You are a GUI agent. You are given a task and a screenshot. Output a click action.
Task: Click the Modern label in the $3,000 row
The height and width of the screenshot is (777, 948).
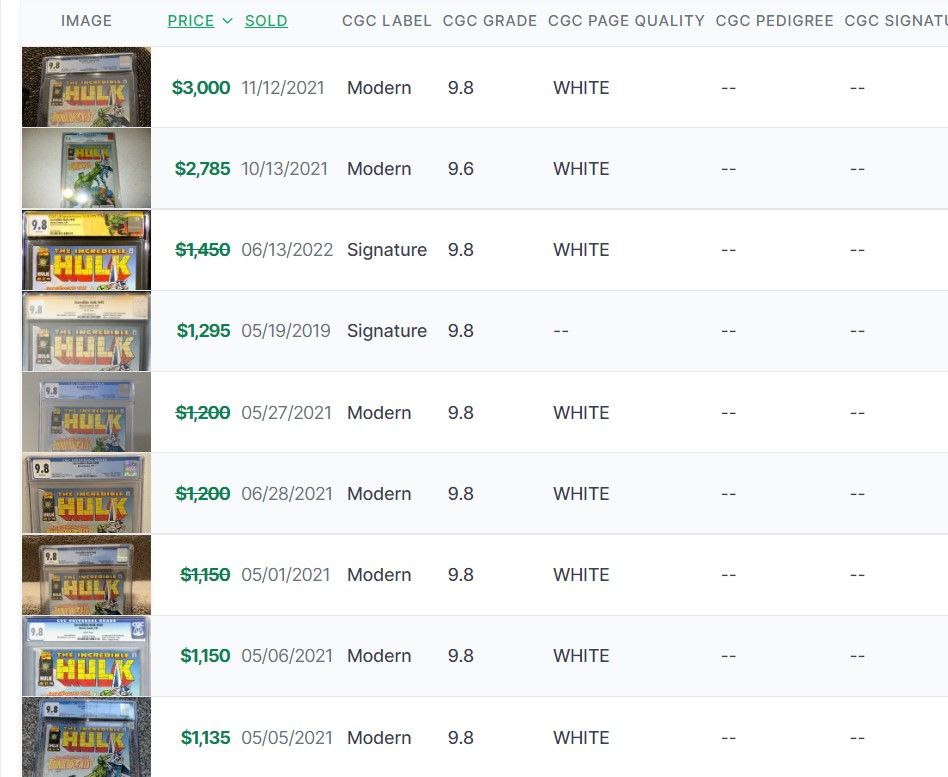[379, 88]
